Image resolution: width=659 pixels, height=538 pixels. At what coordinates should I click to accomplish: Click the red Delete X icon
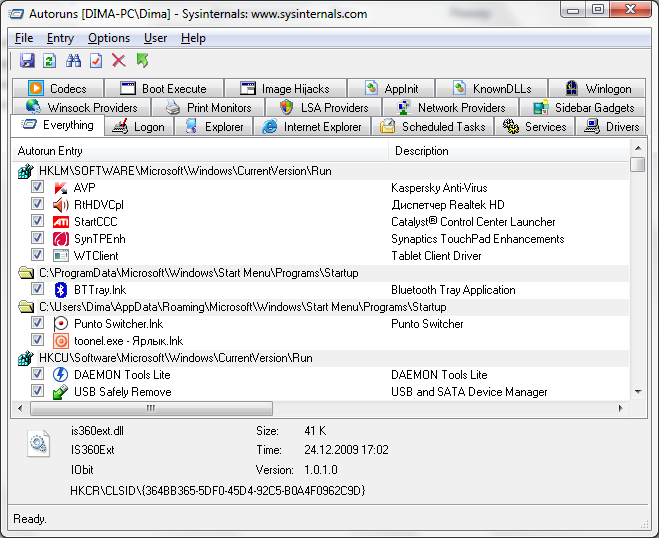(x=119, y=61)
